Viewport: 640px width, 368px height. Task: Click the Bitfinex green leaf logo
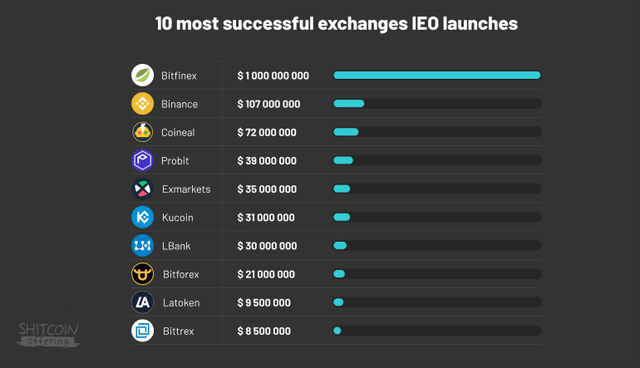pos(142,75)
